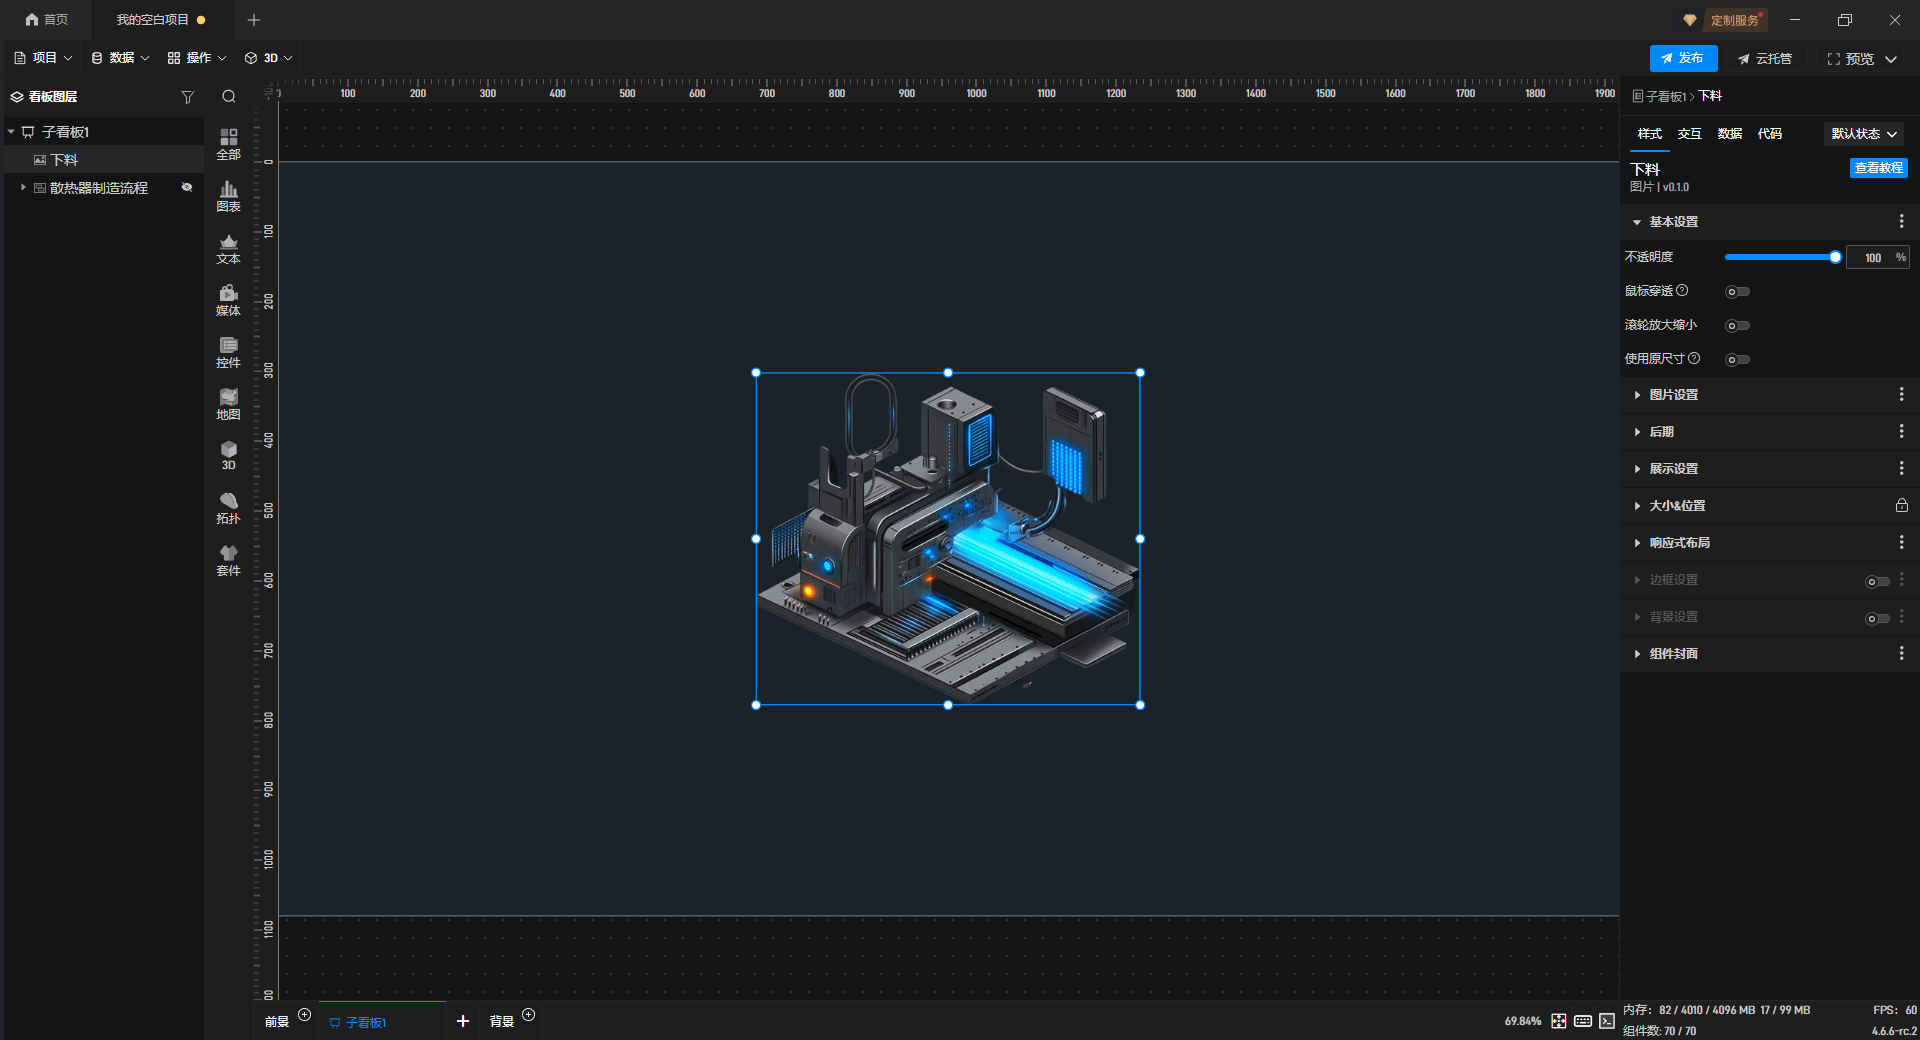This screenshot has width=1920, height=1040.
Task: Click the keyboard shortcuts icon in status bar
Action: [x=1583, y=1021]
